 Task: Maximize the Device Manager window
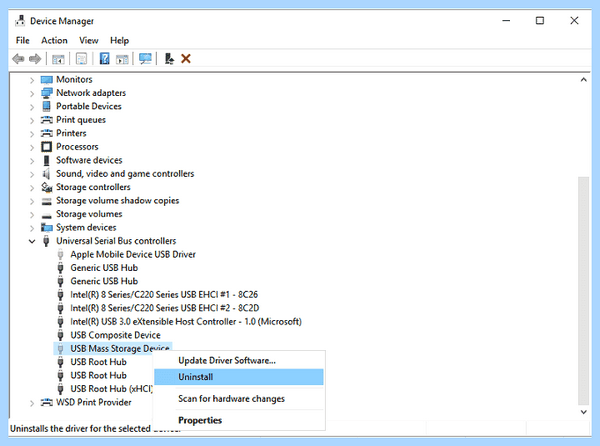540,21
